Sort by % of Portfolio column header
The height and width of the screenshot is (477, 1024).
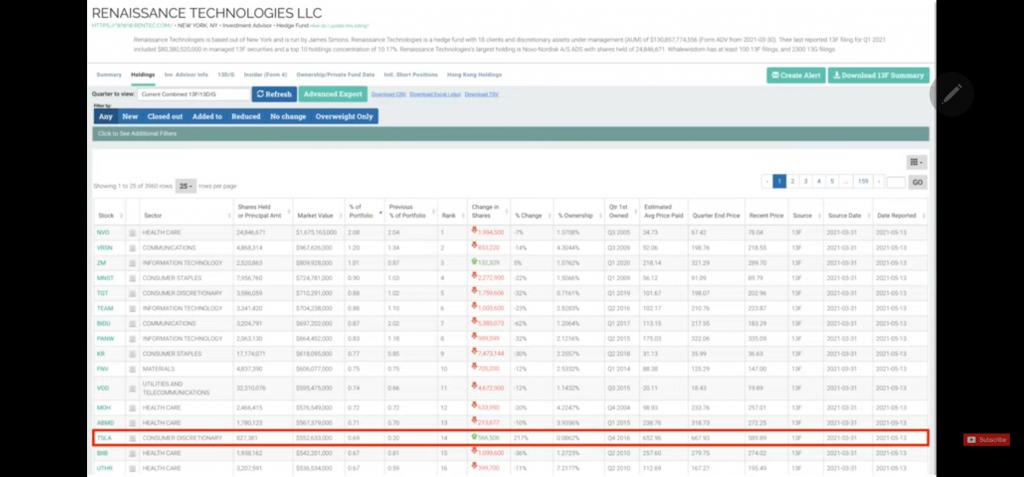[364, 211]
